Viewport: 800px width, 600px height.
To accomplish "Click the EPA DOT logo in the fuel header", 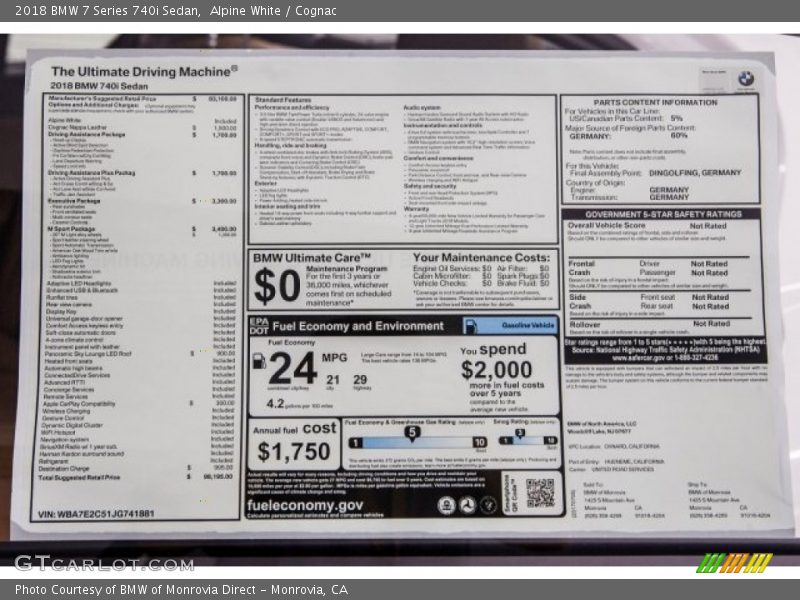I will pos(259,326).
